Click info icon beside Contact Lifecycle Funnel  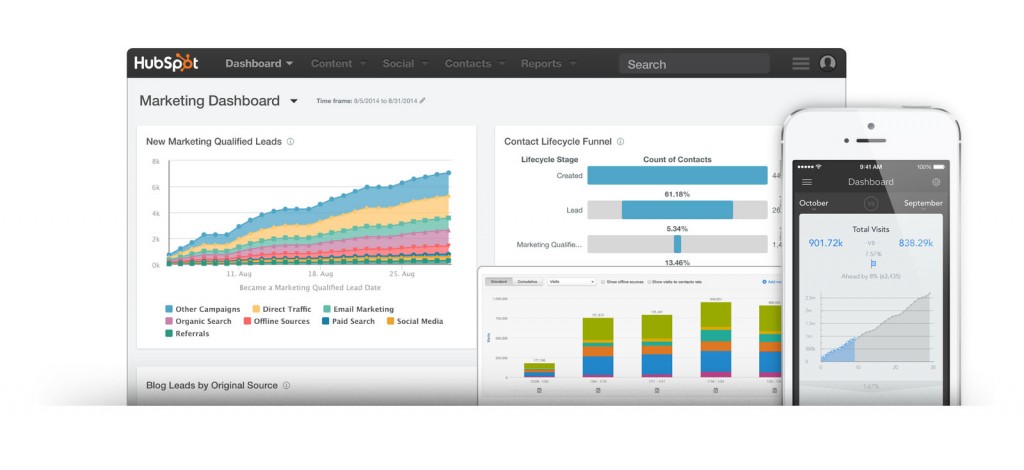point(620,142)
